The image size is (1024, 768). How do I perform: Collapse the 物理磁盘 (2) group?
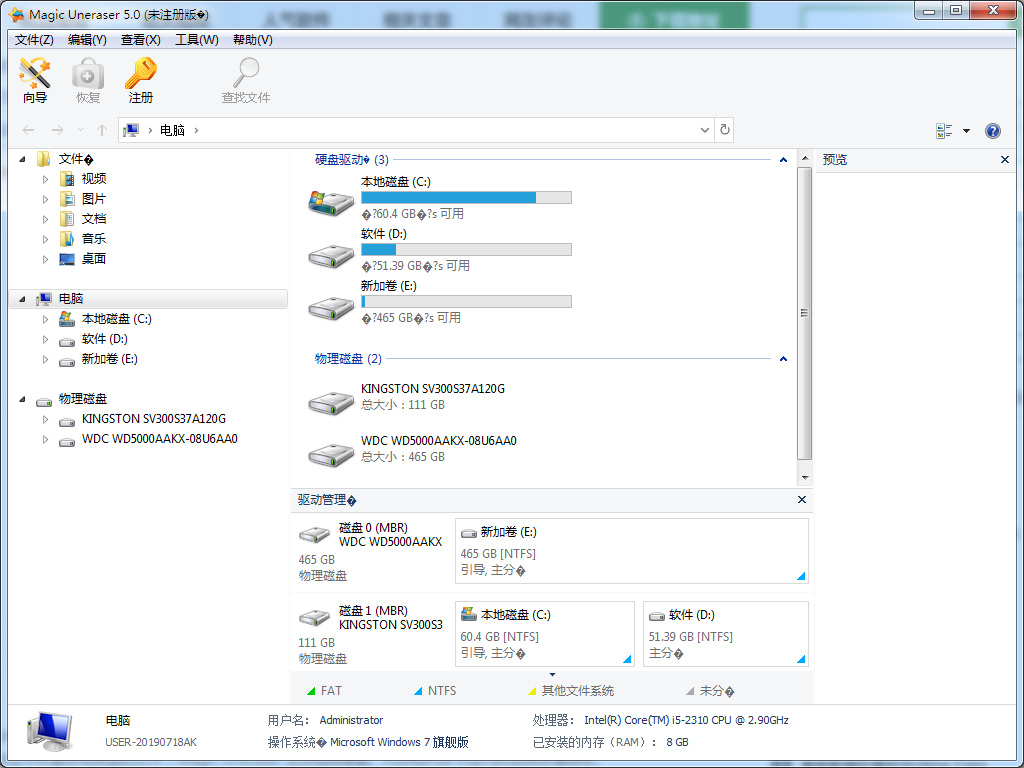(x=783, y=359)
